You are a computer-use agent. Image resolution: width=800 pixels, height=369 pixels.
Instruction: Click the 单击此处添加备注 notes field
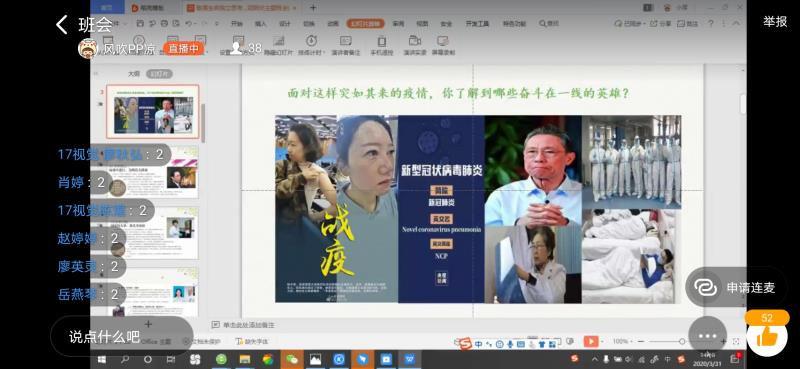coord(249,325)
